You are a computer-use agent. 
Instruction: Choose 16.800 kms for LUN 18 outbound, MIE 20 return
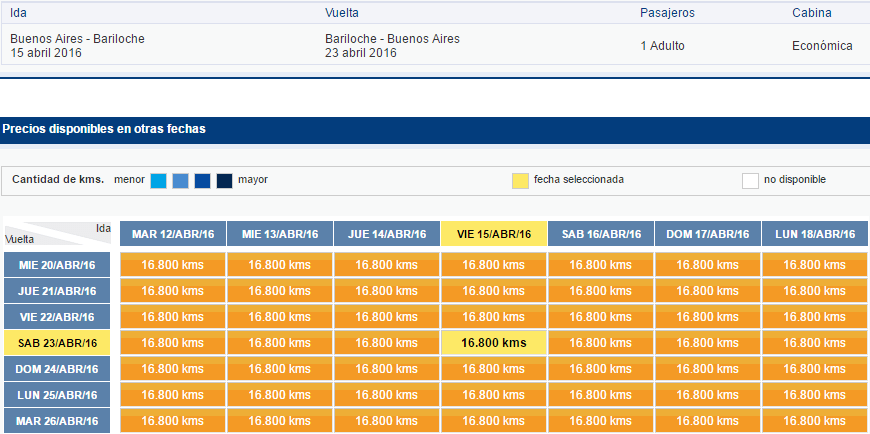click(815, 265)
